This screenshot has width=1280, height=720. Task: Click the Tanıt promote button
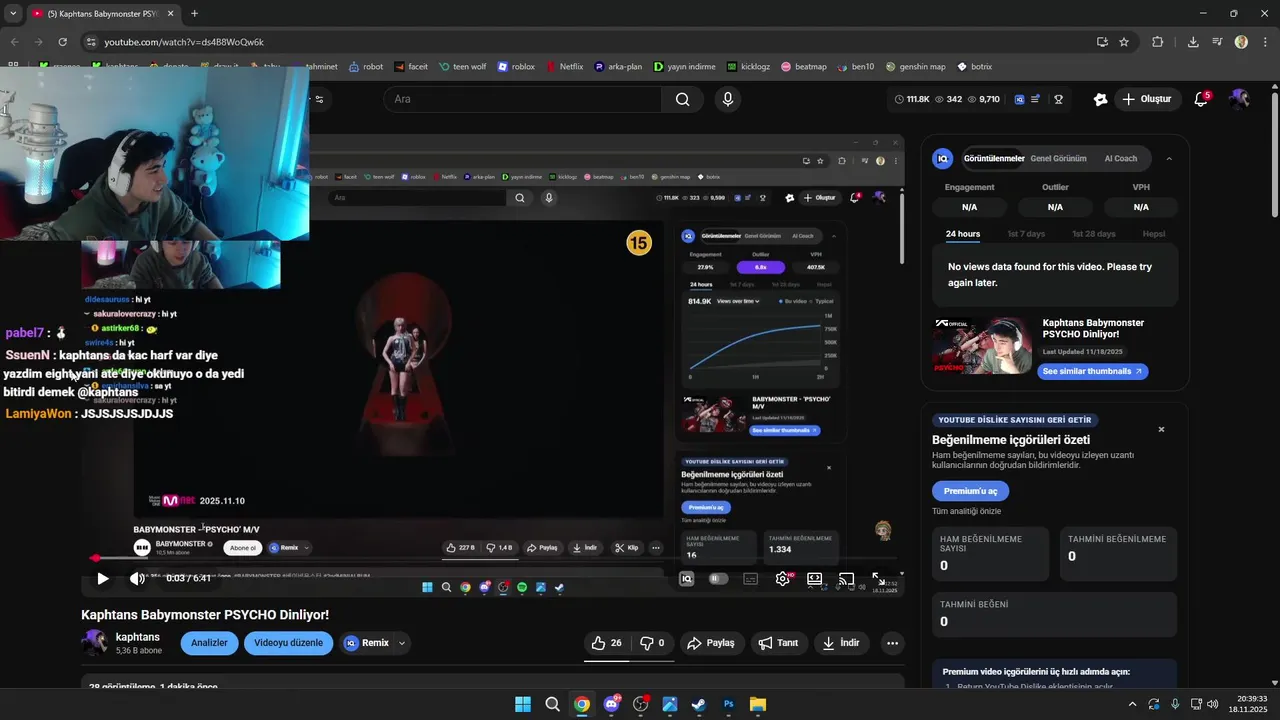pyautogui.click(x=779, y=643)
